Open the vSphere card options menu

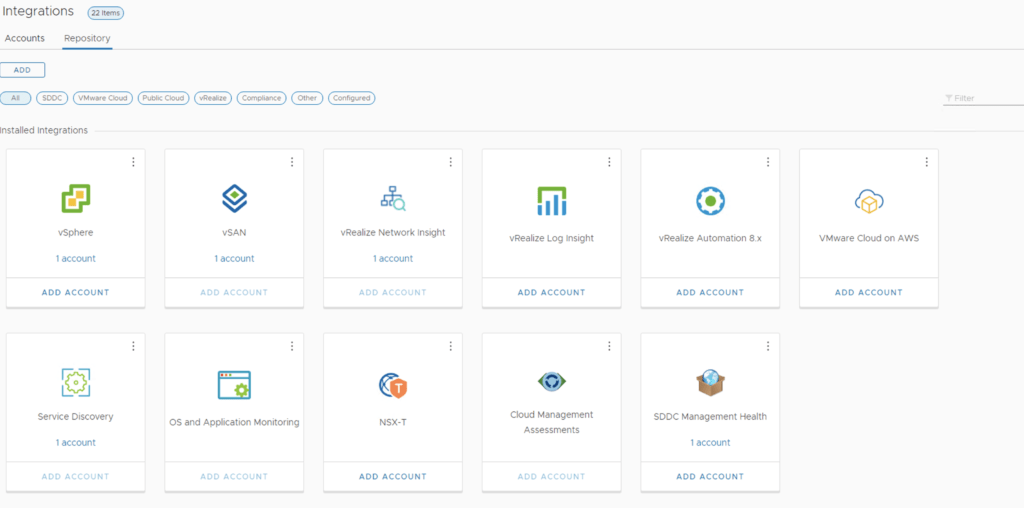[x=133, y=162]
